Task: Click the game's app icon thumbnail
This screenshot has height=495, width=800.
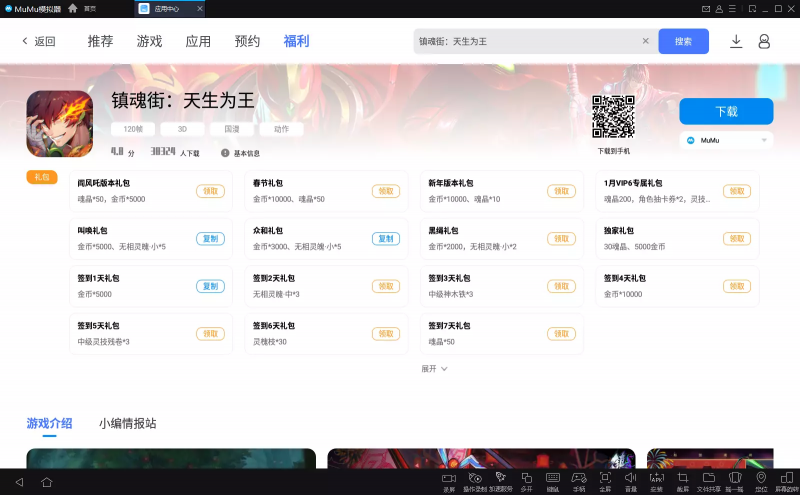Action: point(60,123)
